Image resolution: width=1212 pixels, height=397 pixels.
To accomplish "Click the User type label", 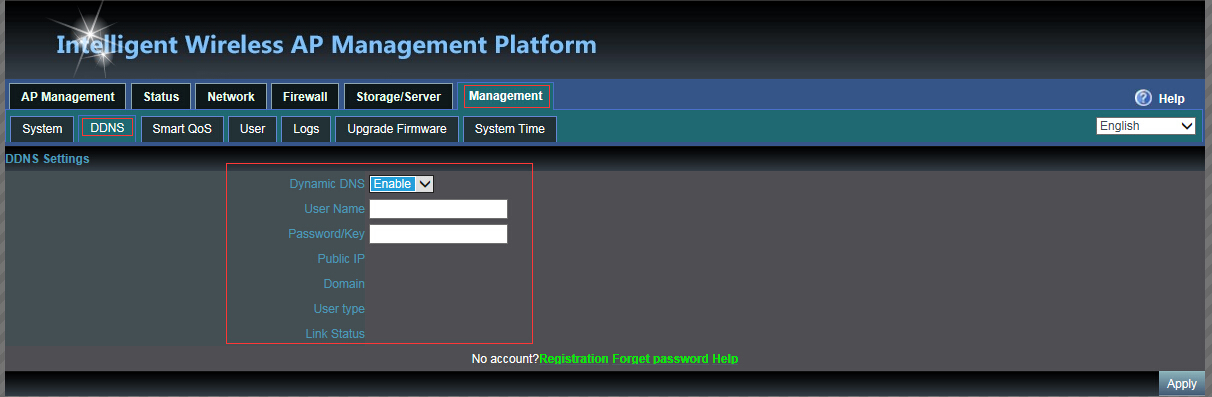I will (339, 309).
